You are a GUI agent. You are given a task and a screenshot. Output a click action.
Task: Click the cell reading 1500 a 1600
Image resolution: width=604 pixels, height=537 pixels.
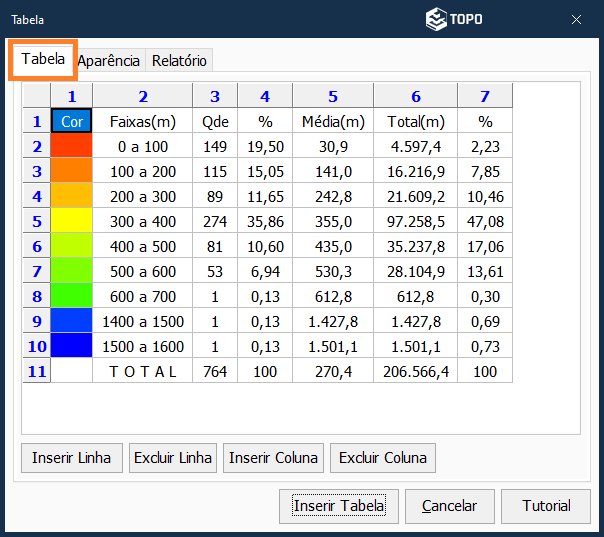pyautogui.click(x=143, y=346)
